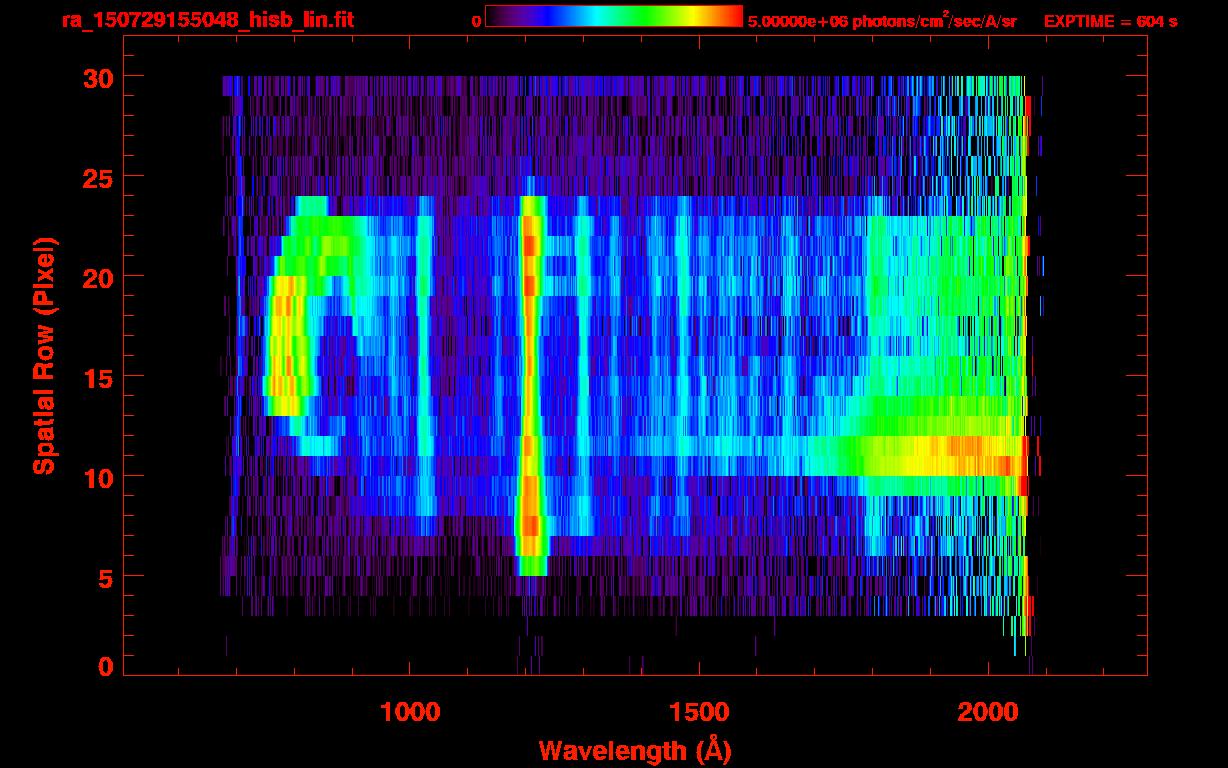This screenshot has height=768, width=1228.
Task: Click the color bar minimum label 0
Action: tap(476, 21)
